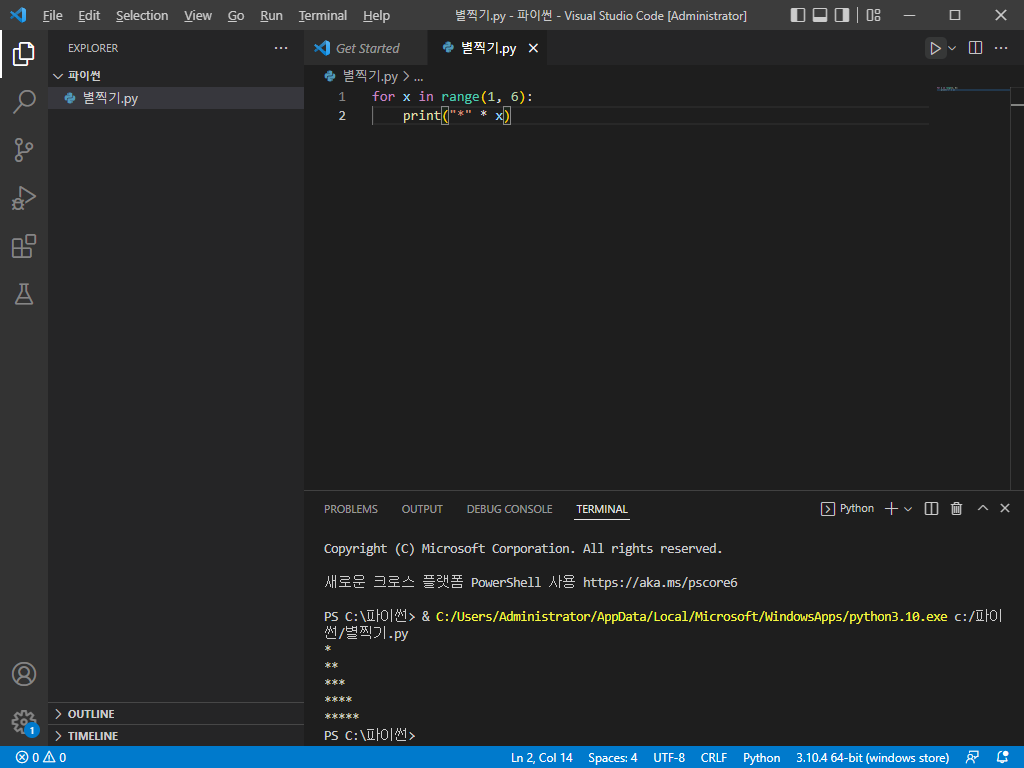This screenshot has width=1024, height=768.
Task: Expand the TIMELINE section
Action: (176, 736)
